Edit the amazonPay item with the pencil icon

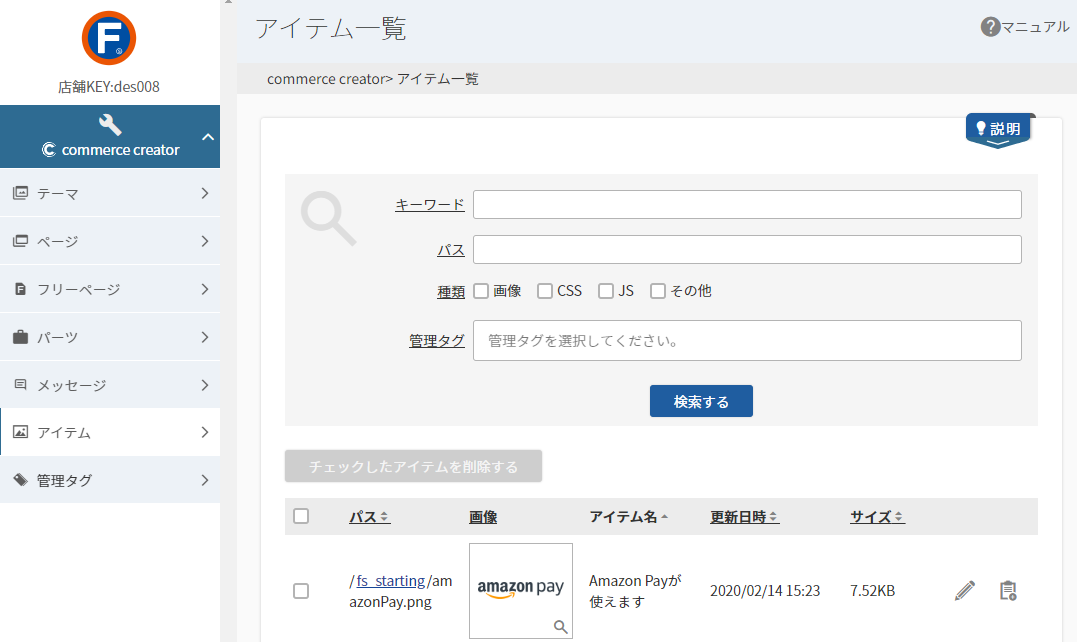(963, 590)
